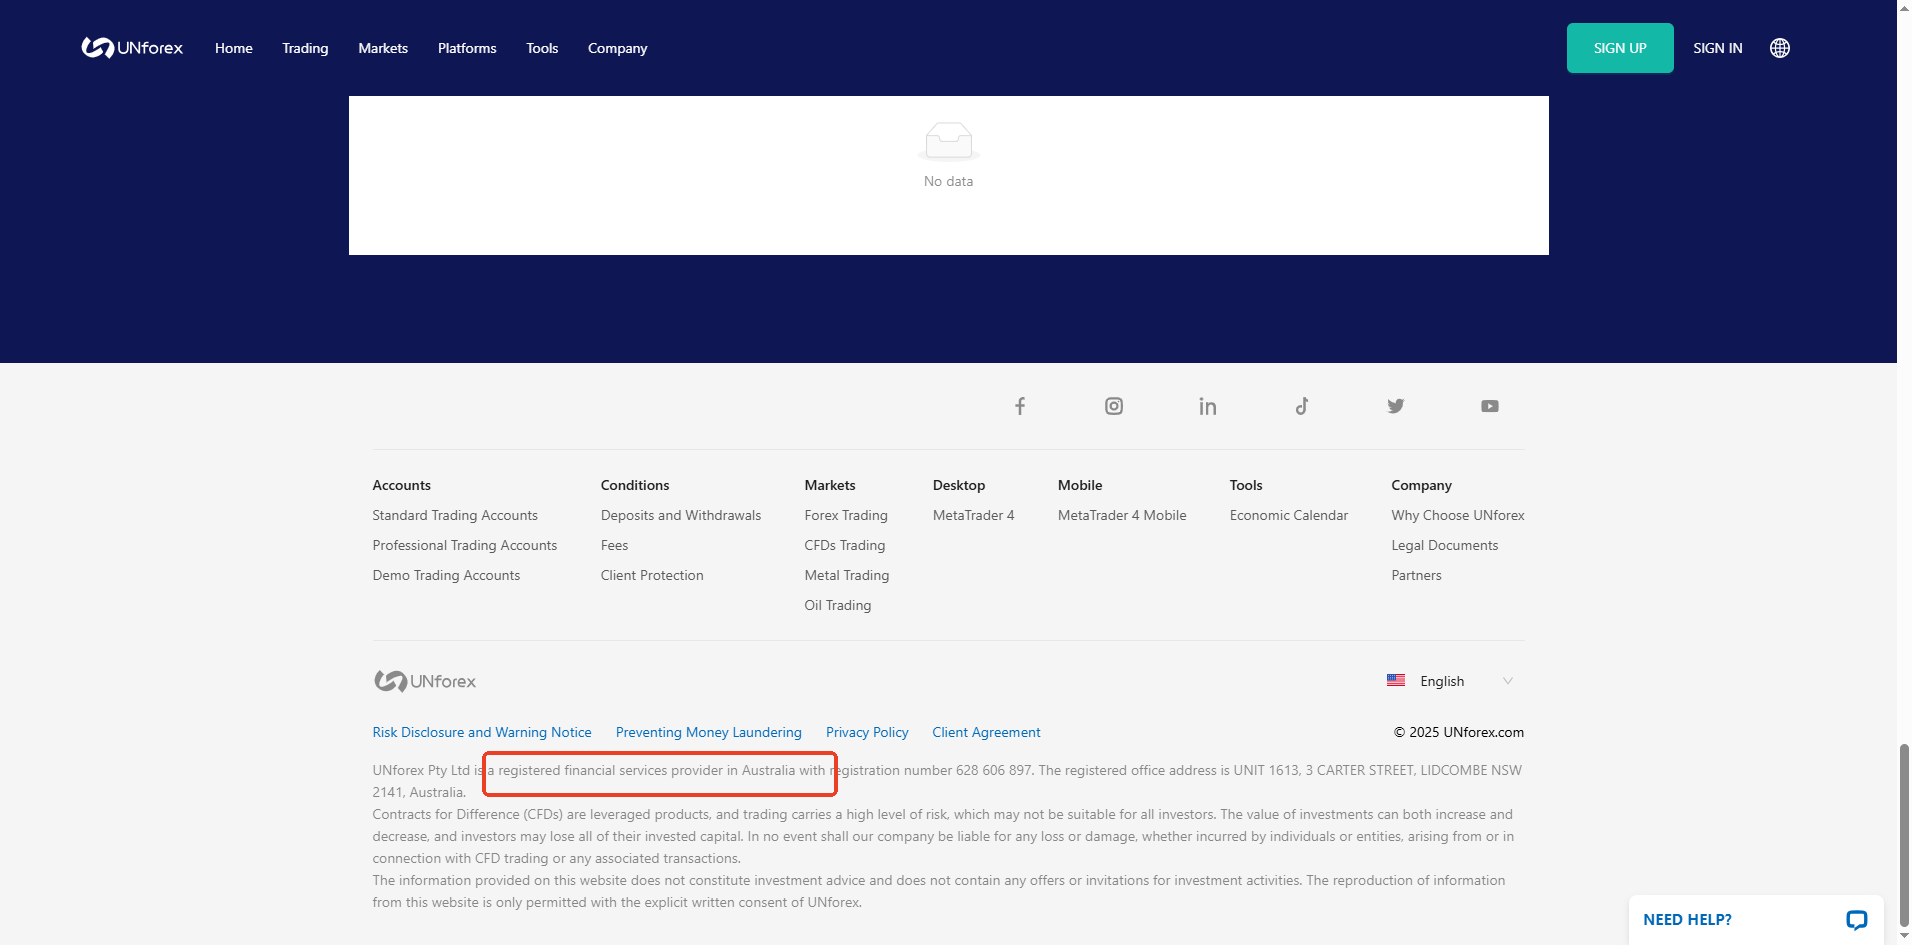
Task: Open the Privacy Policy link
Action: pos(867,732)
